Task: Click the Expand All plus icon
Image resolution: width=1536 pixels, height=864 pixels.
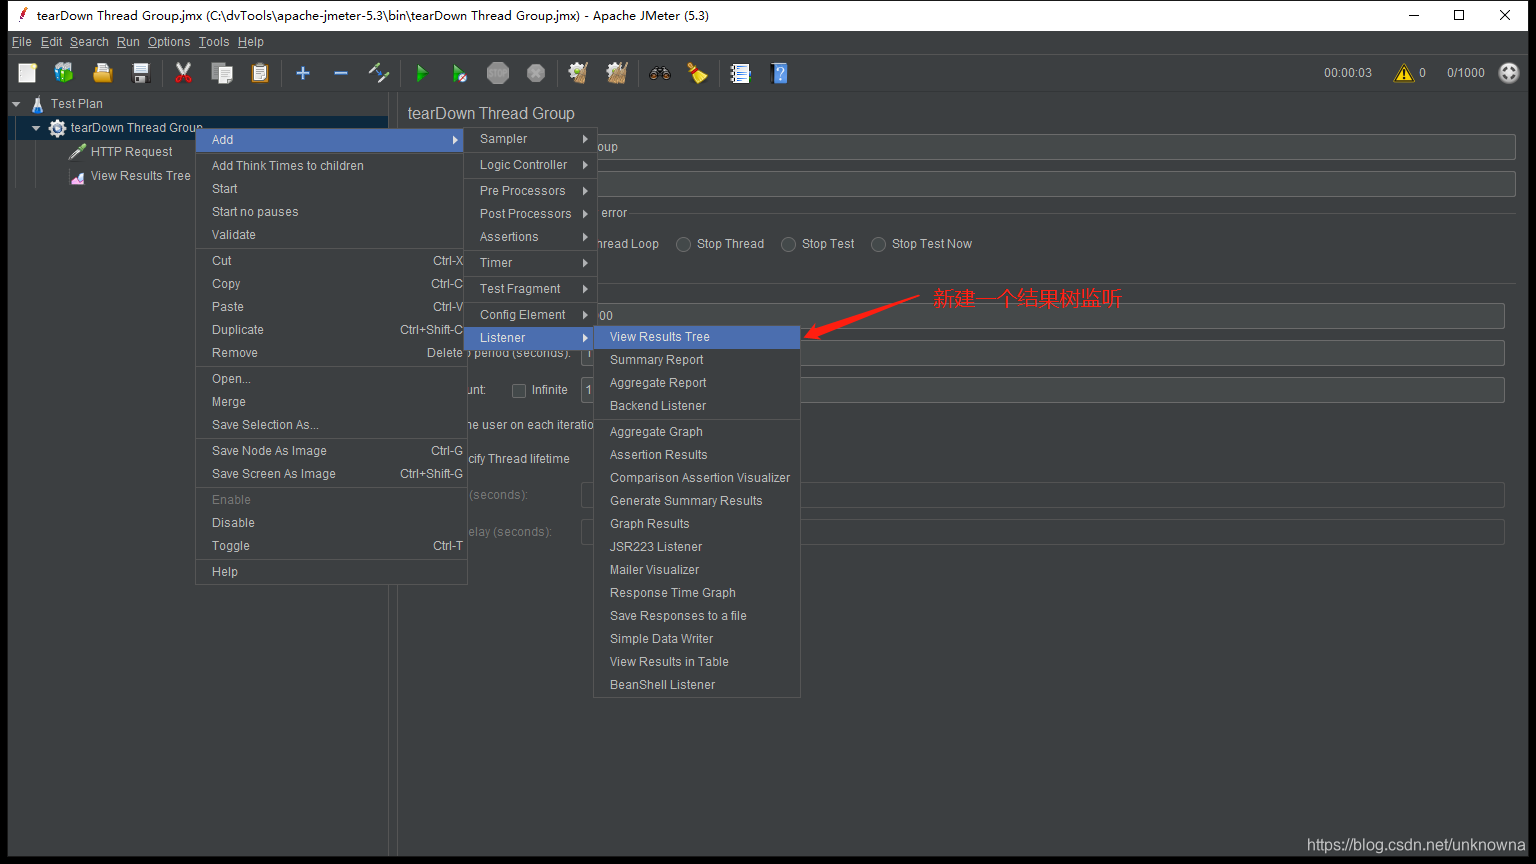Action: (x=303, y=73)
